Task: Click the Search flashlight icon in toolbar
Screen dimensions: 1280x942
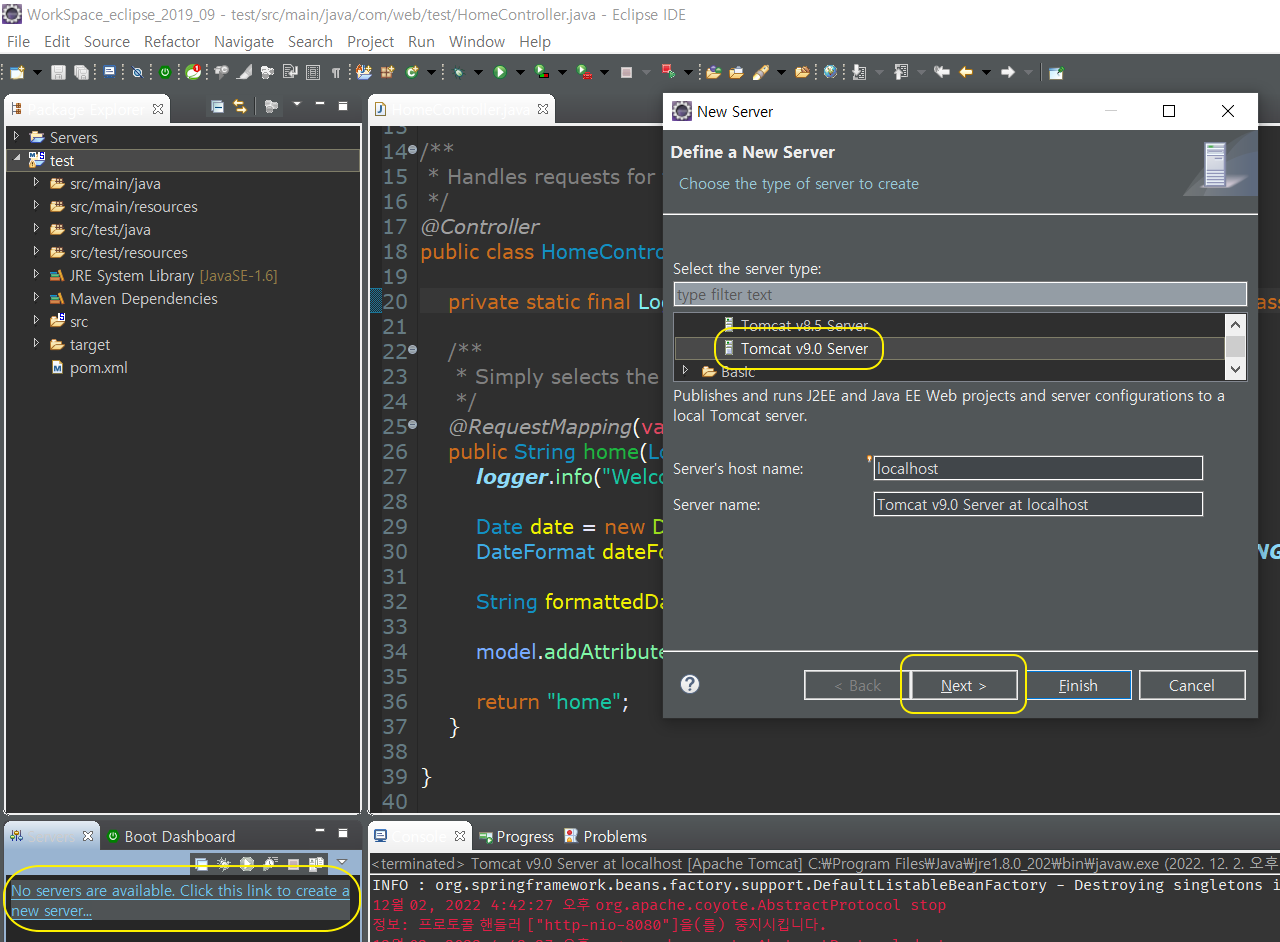Action: pos(760,72)
